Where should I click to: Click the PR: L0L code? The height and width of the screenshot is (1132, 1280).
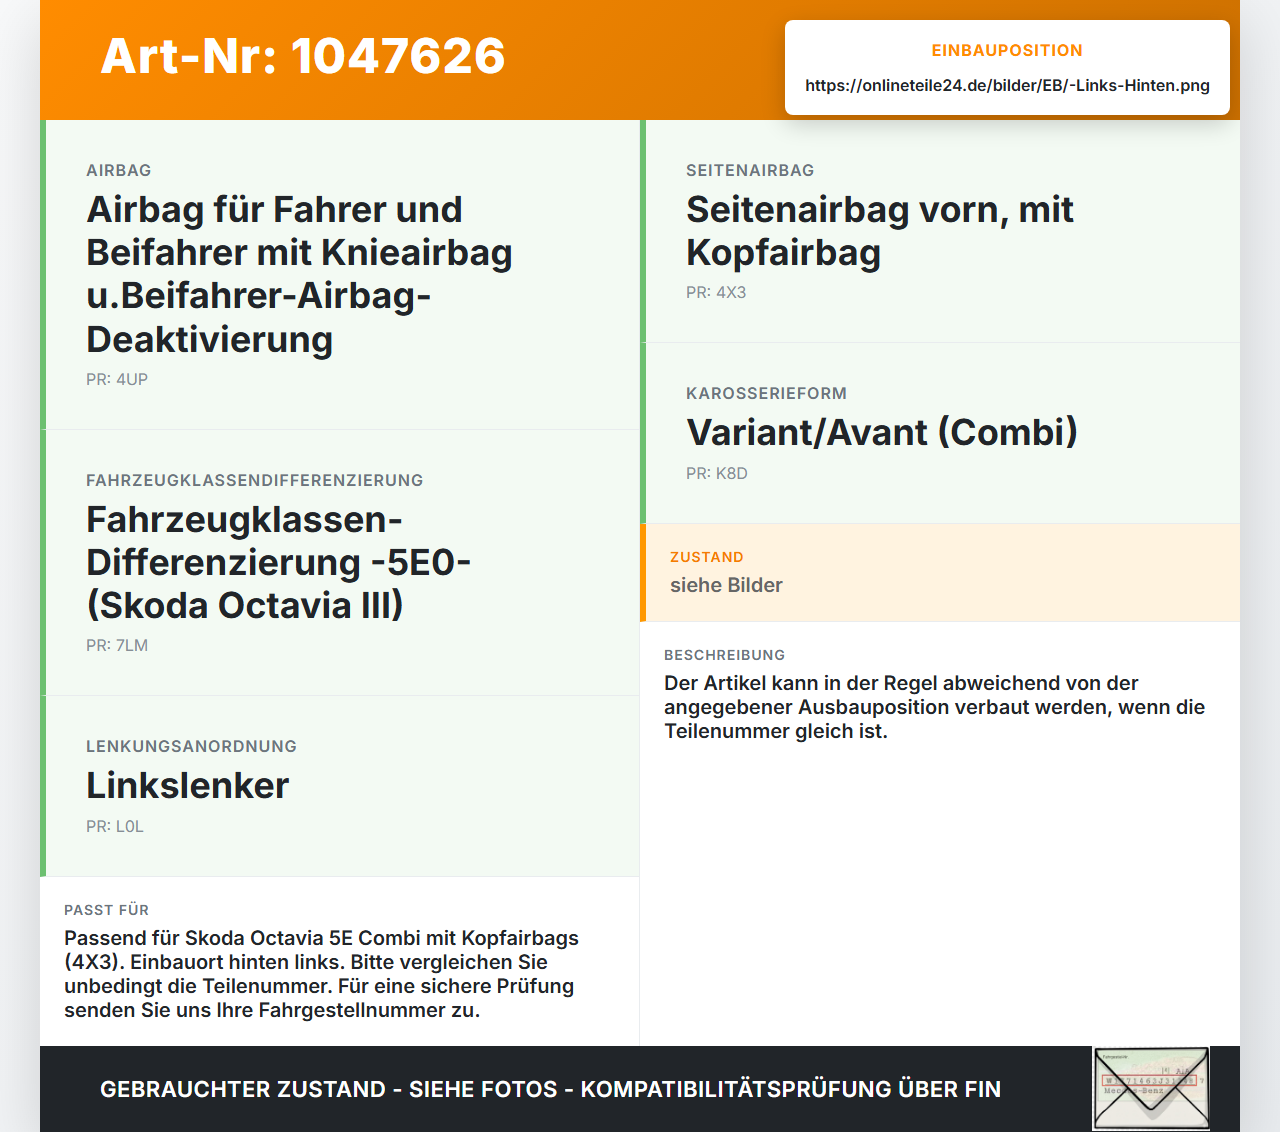115,826
